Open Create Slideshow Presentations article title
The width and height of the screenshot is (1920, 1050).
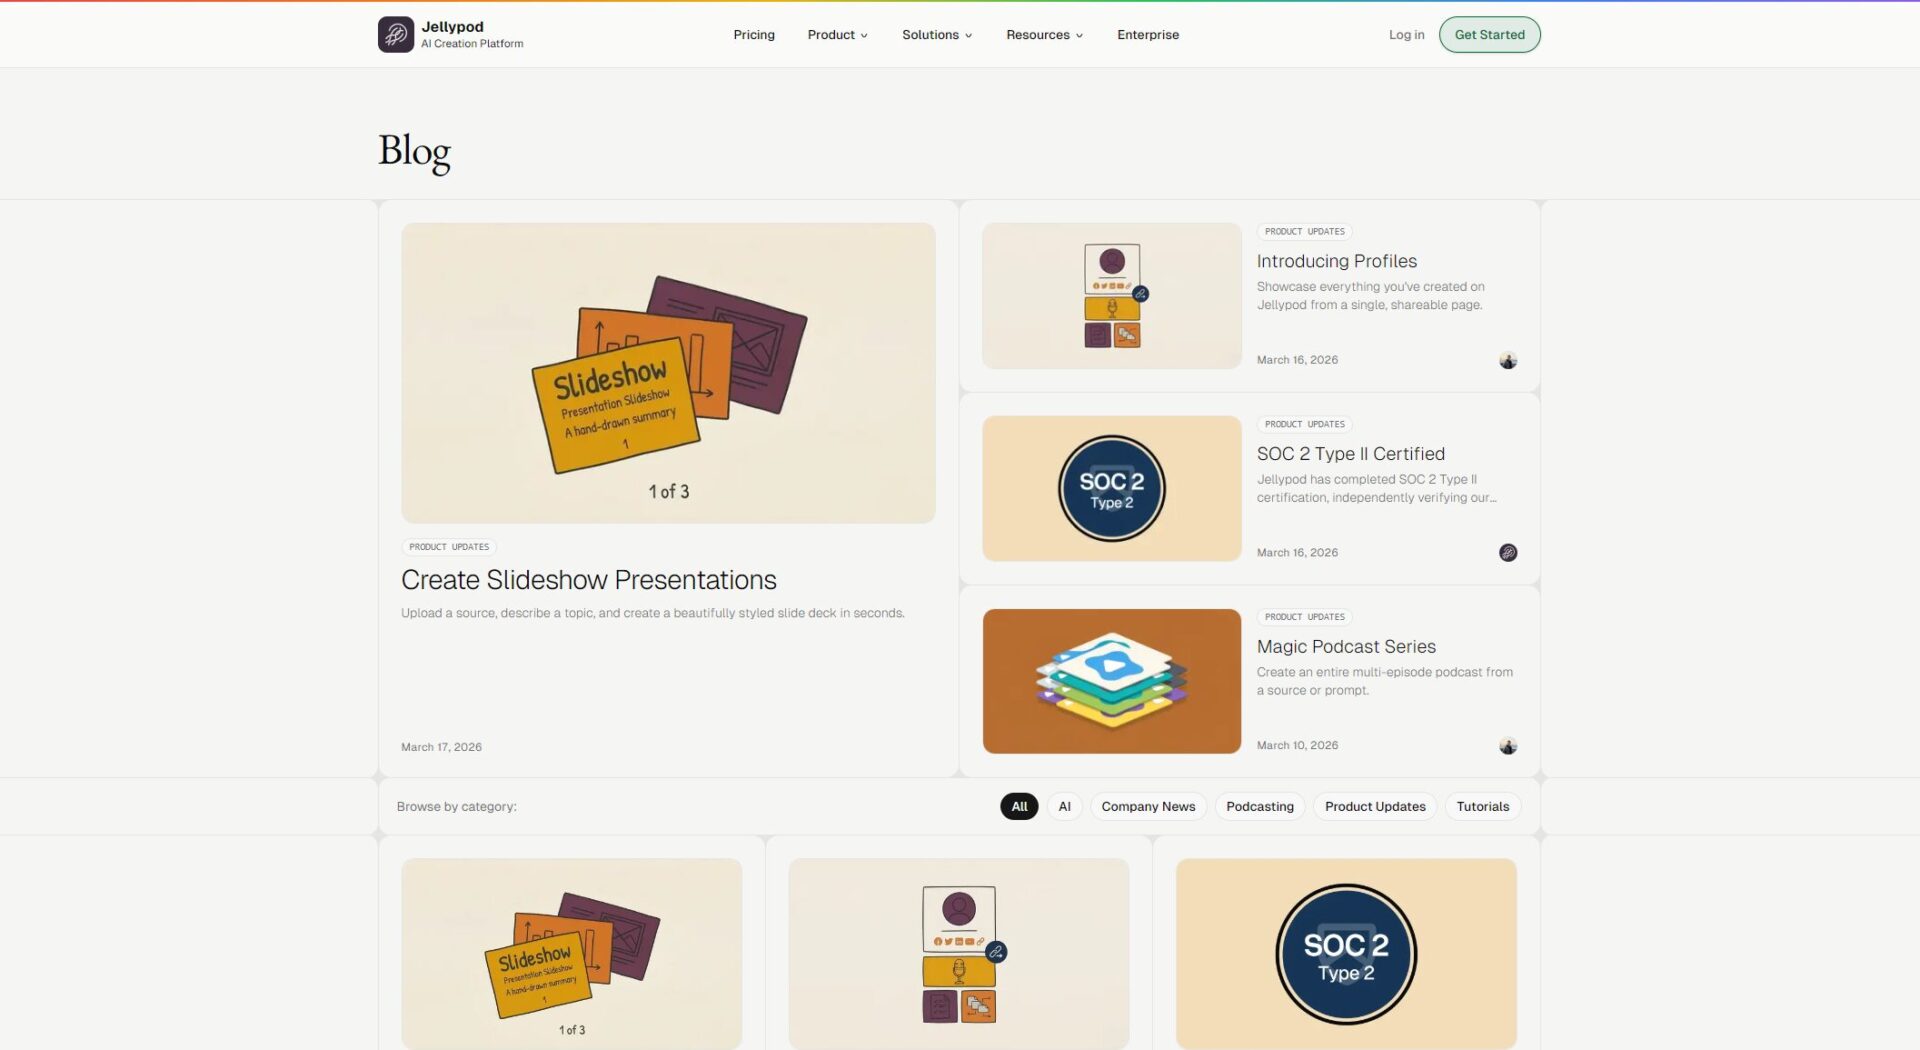[588, 580]
